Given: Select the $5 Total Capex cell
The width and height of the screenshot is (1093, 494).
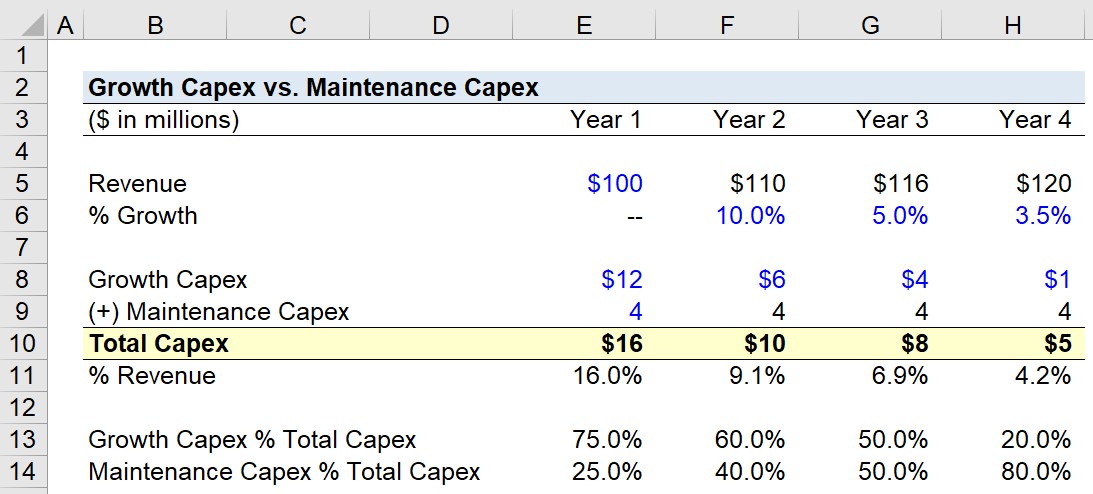Looking at the screenshot, I should pyautogui.click(x=1057, y=344).
